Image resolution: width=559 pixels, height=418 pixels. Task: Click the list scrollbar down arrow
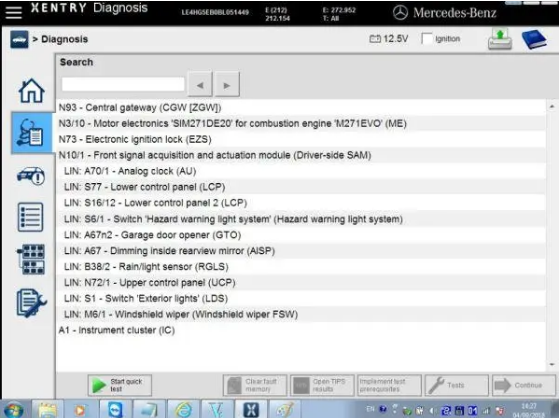coord(552,365)
